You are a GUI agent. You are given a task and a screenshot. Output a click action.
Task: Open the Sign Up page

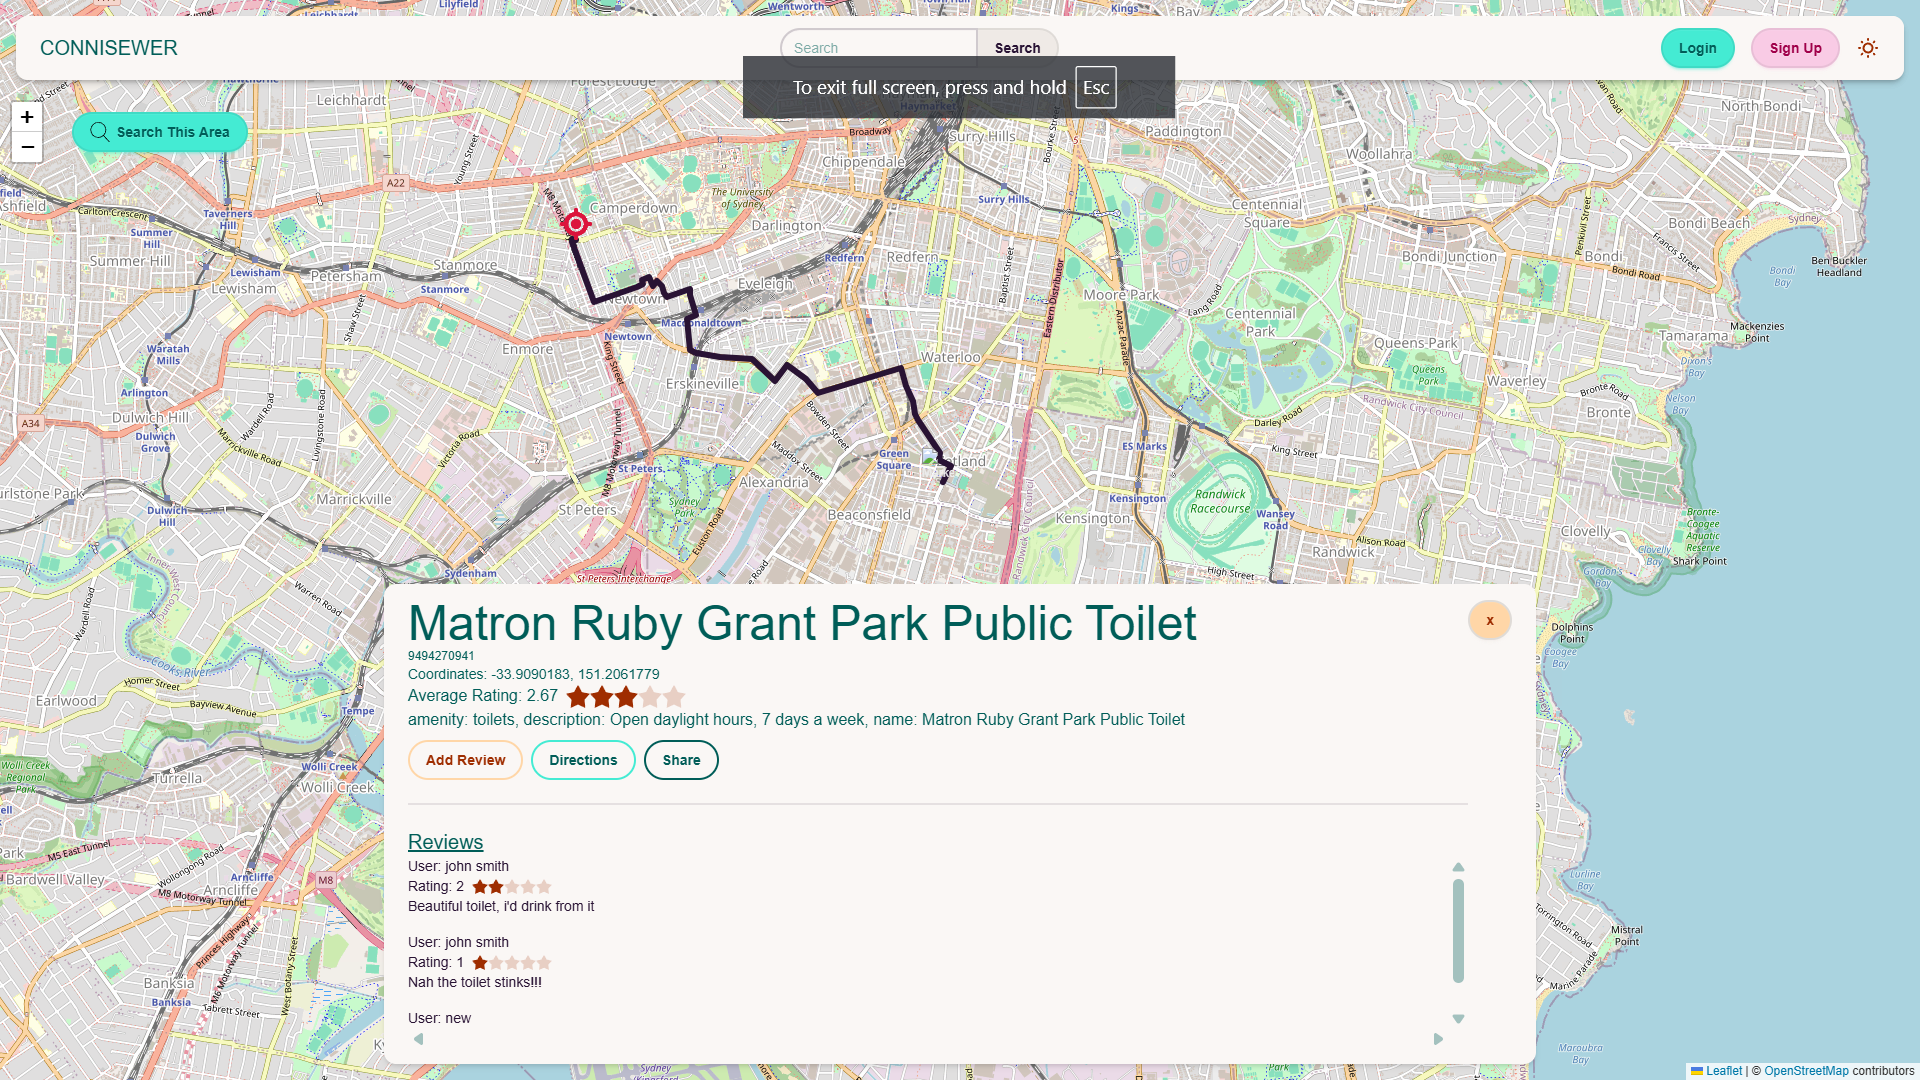pos(1795,48)
